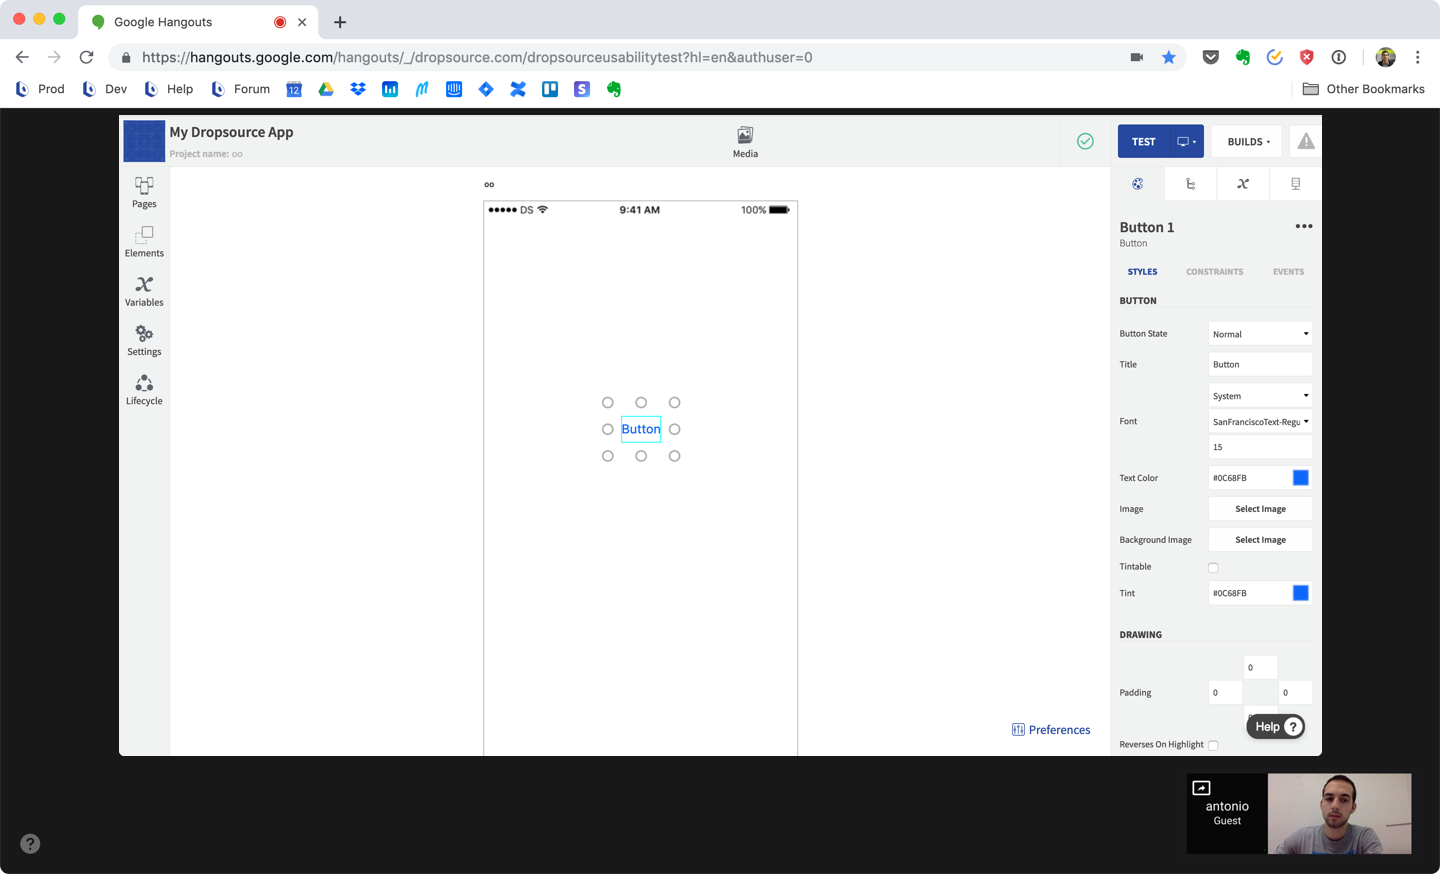1440x874 pixels.
Task: Click the Title input field
Action: [x=1260, y=365]
